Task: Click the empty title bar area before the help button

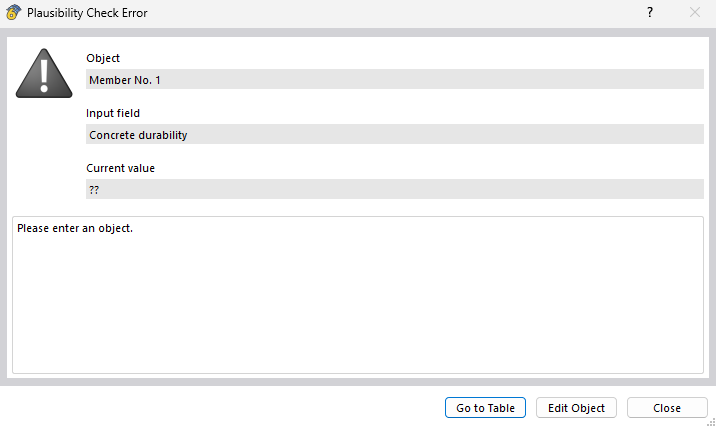Action: tap(400, 13)
